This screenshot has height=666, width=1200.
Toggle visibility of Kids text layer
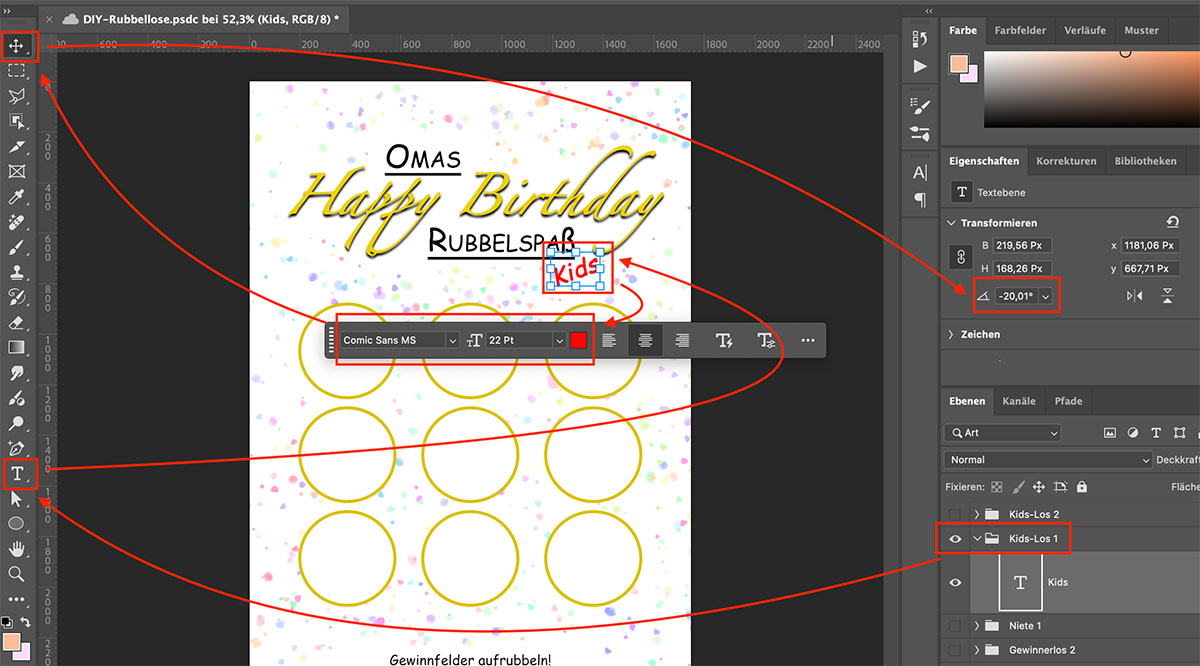(x=955, y=582)
